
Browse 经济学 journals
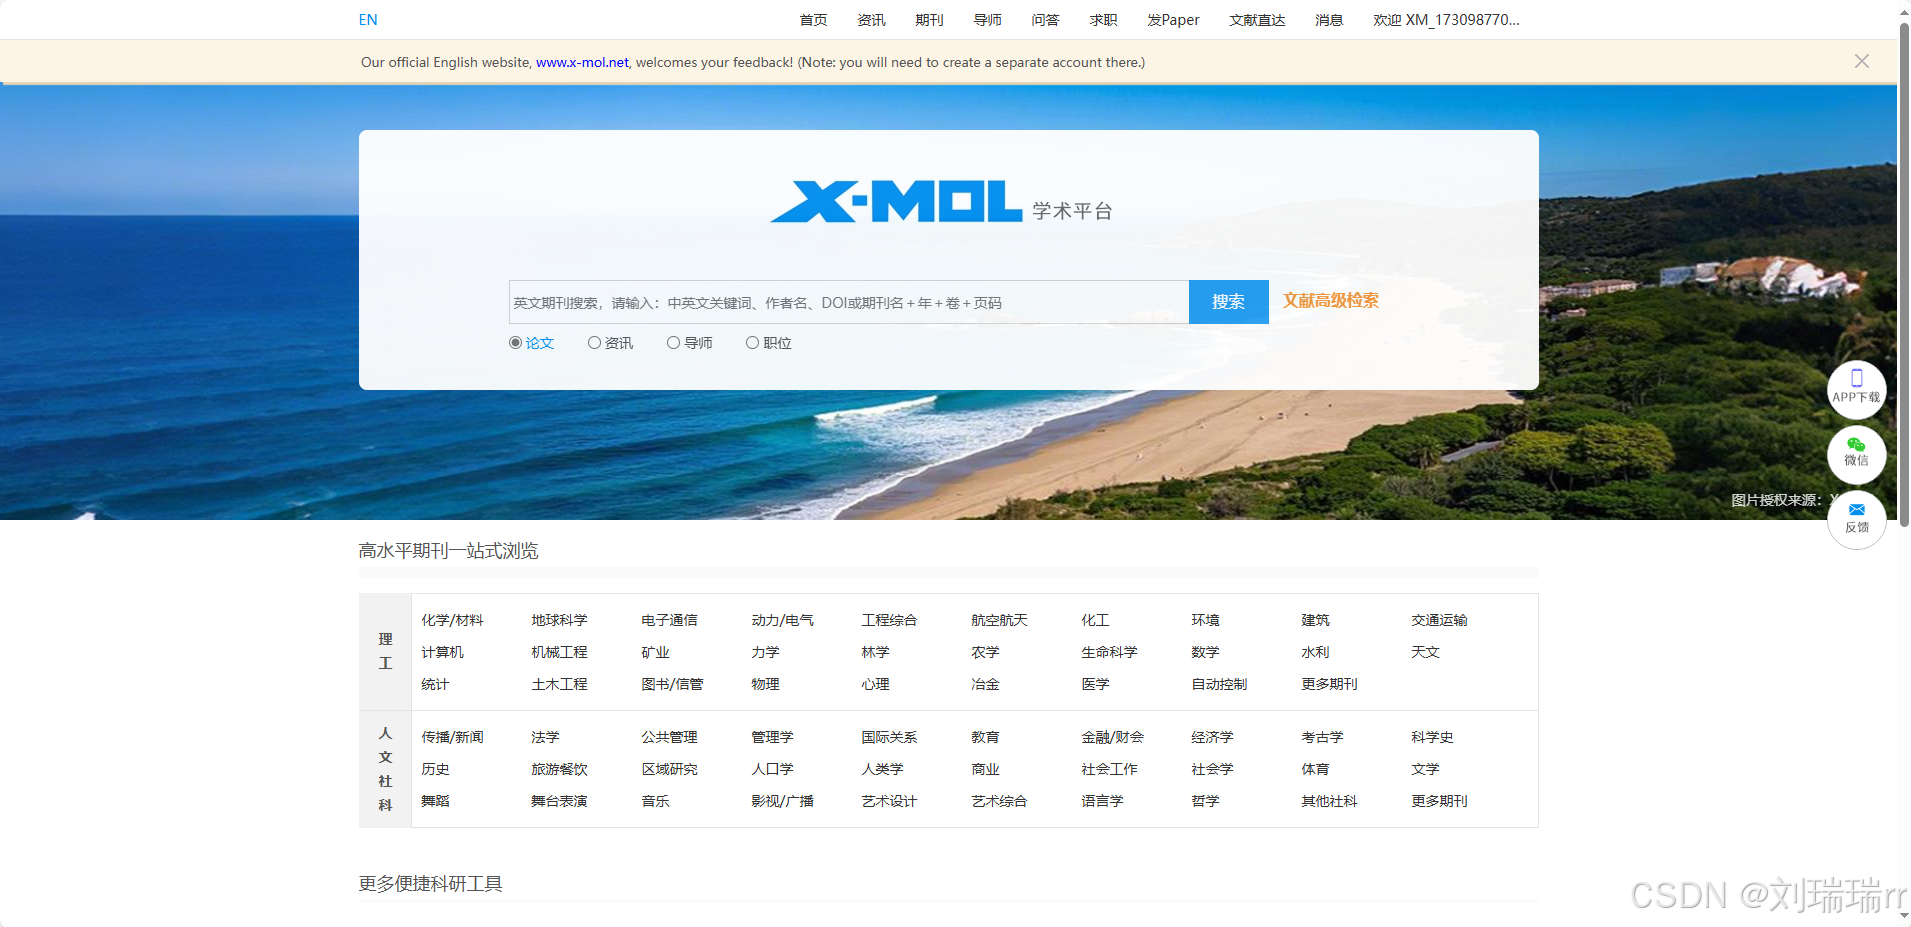point(1212,737)
